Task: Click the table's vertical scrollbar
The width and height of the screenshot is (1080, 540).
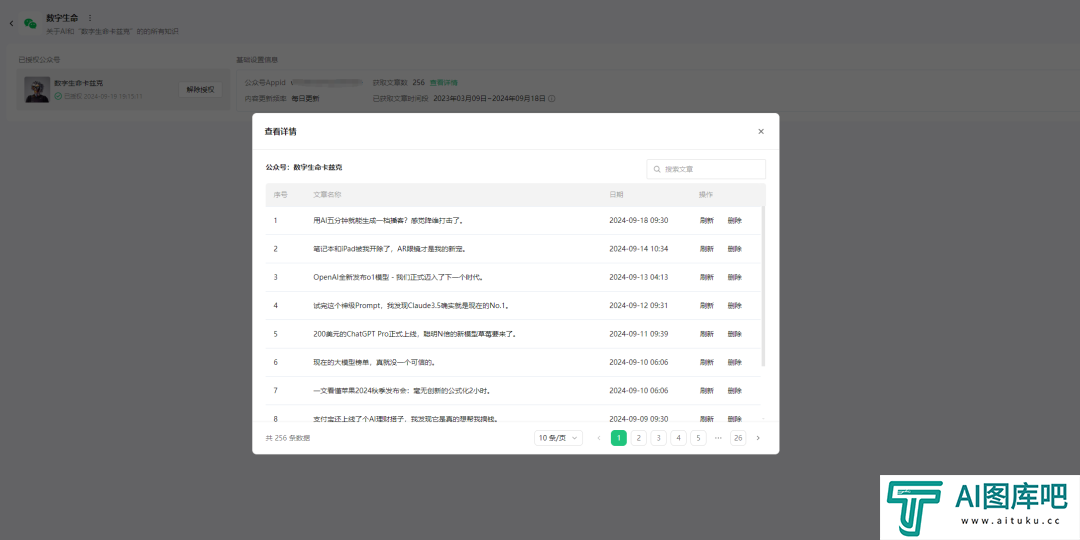Action: click(x=763, y=286)
